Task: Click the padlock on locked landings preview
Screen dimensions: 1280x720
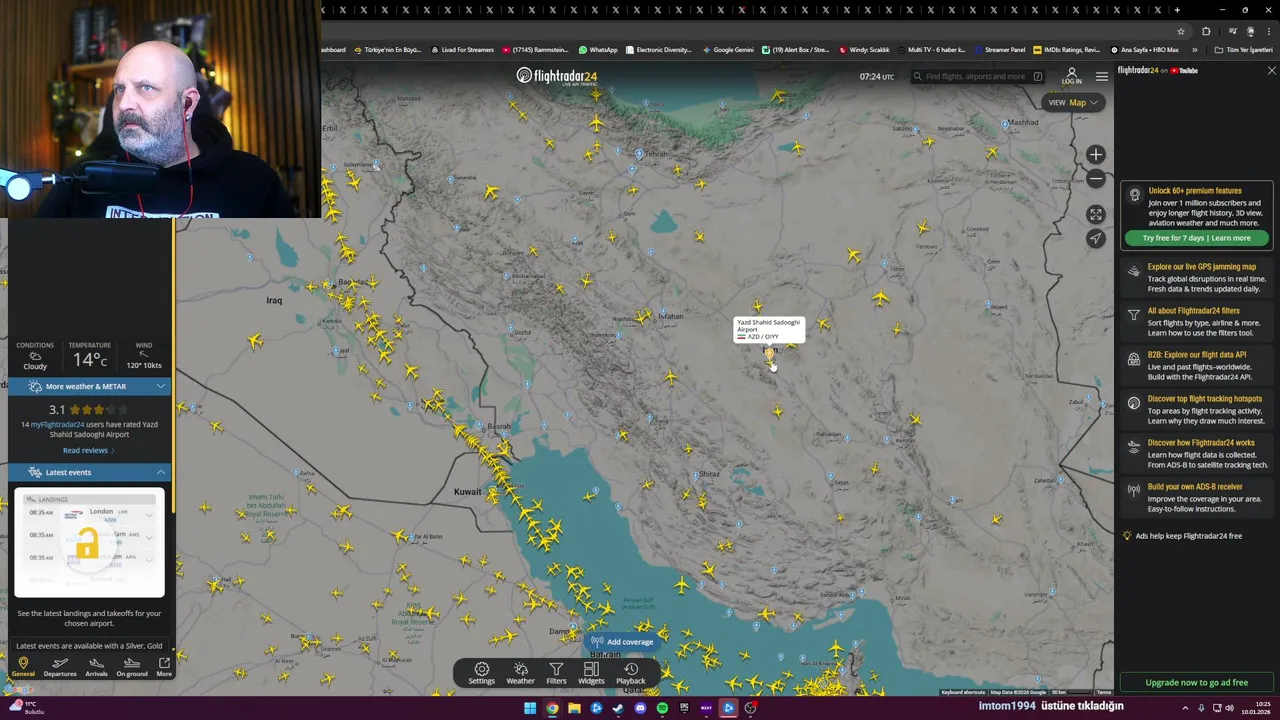Action: click(87, 544)
